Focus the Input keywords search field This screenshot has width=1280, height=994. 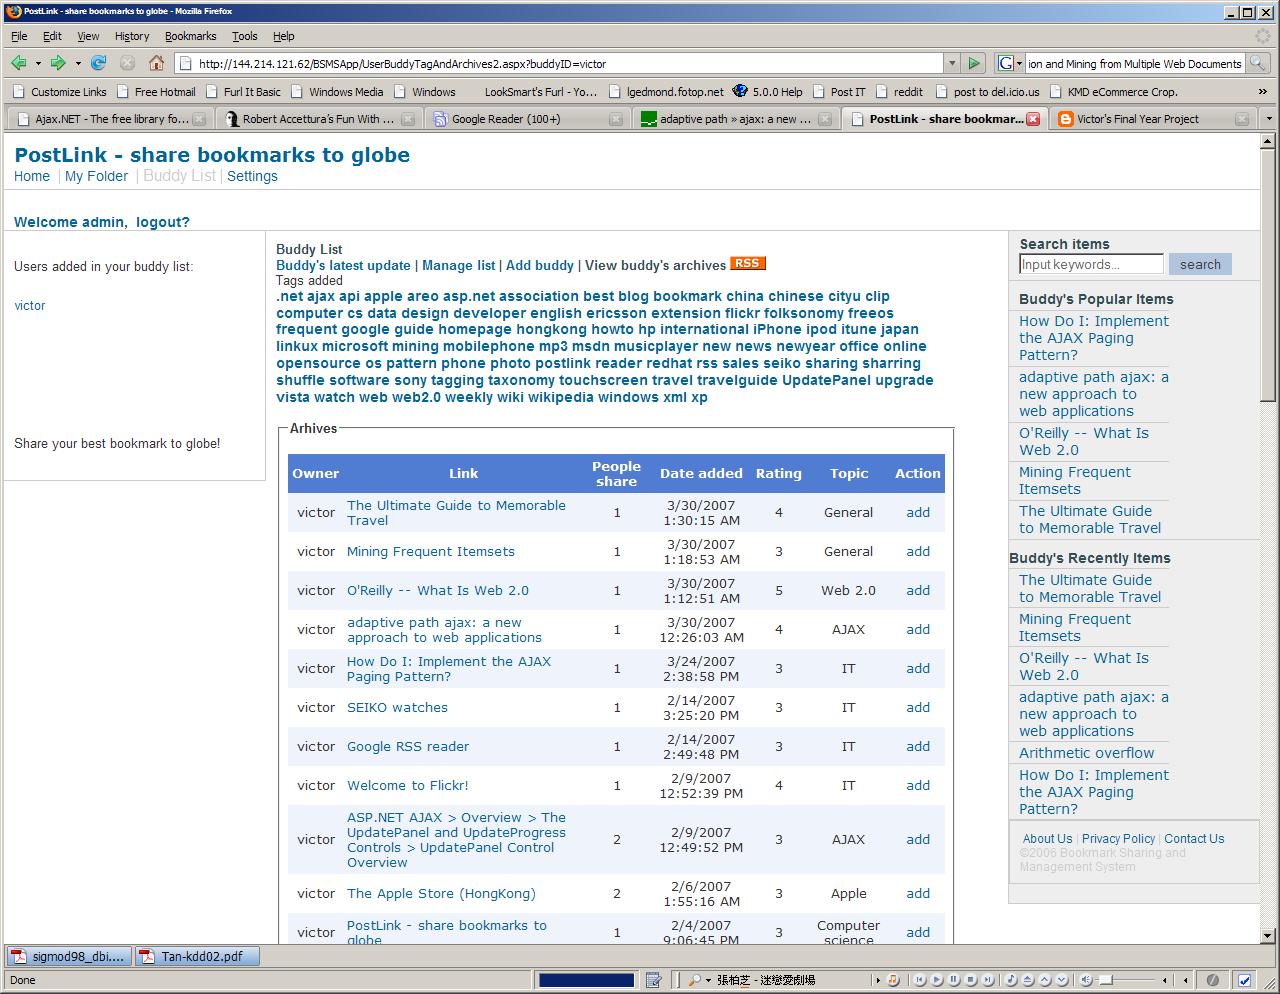click(x=1091, y=264)
